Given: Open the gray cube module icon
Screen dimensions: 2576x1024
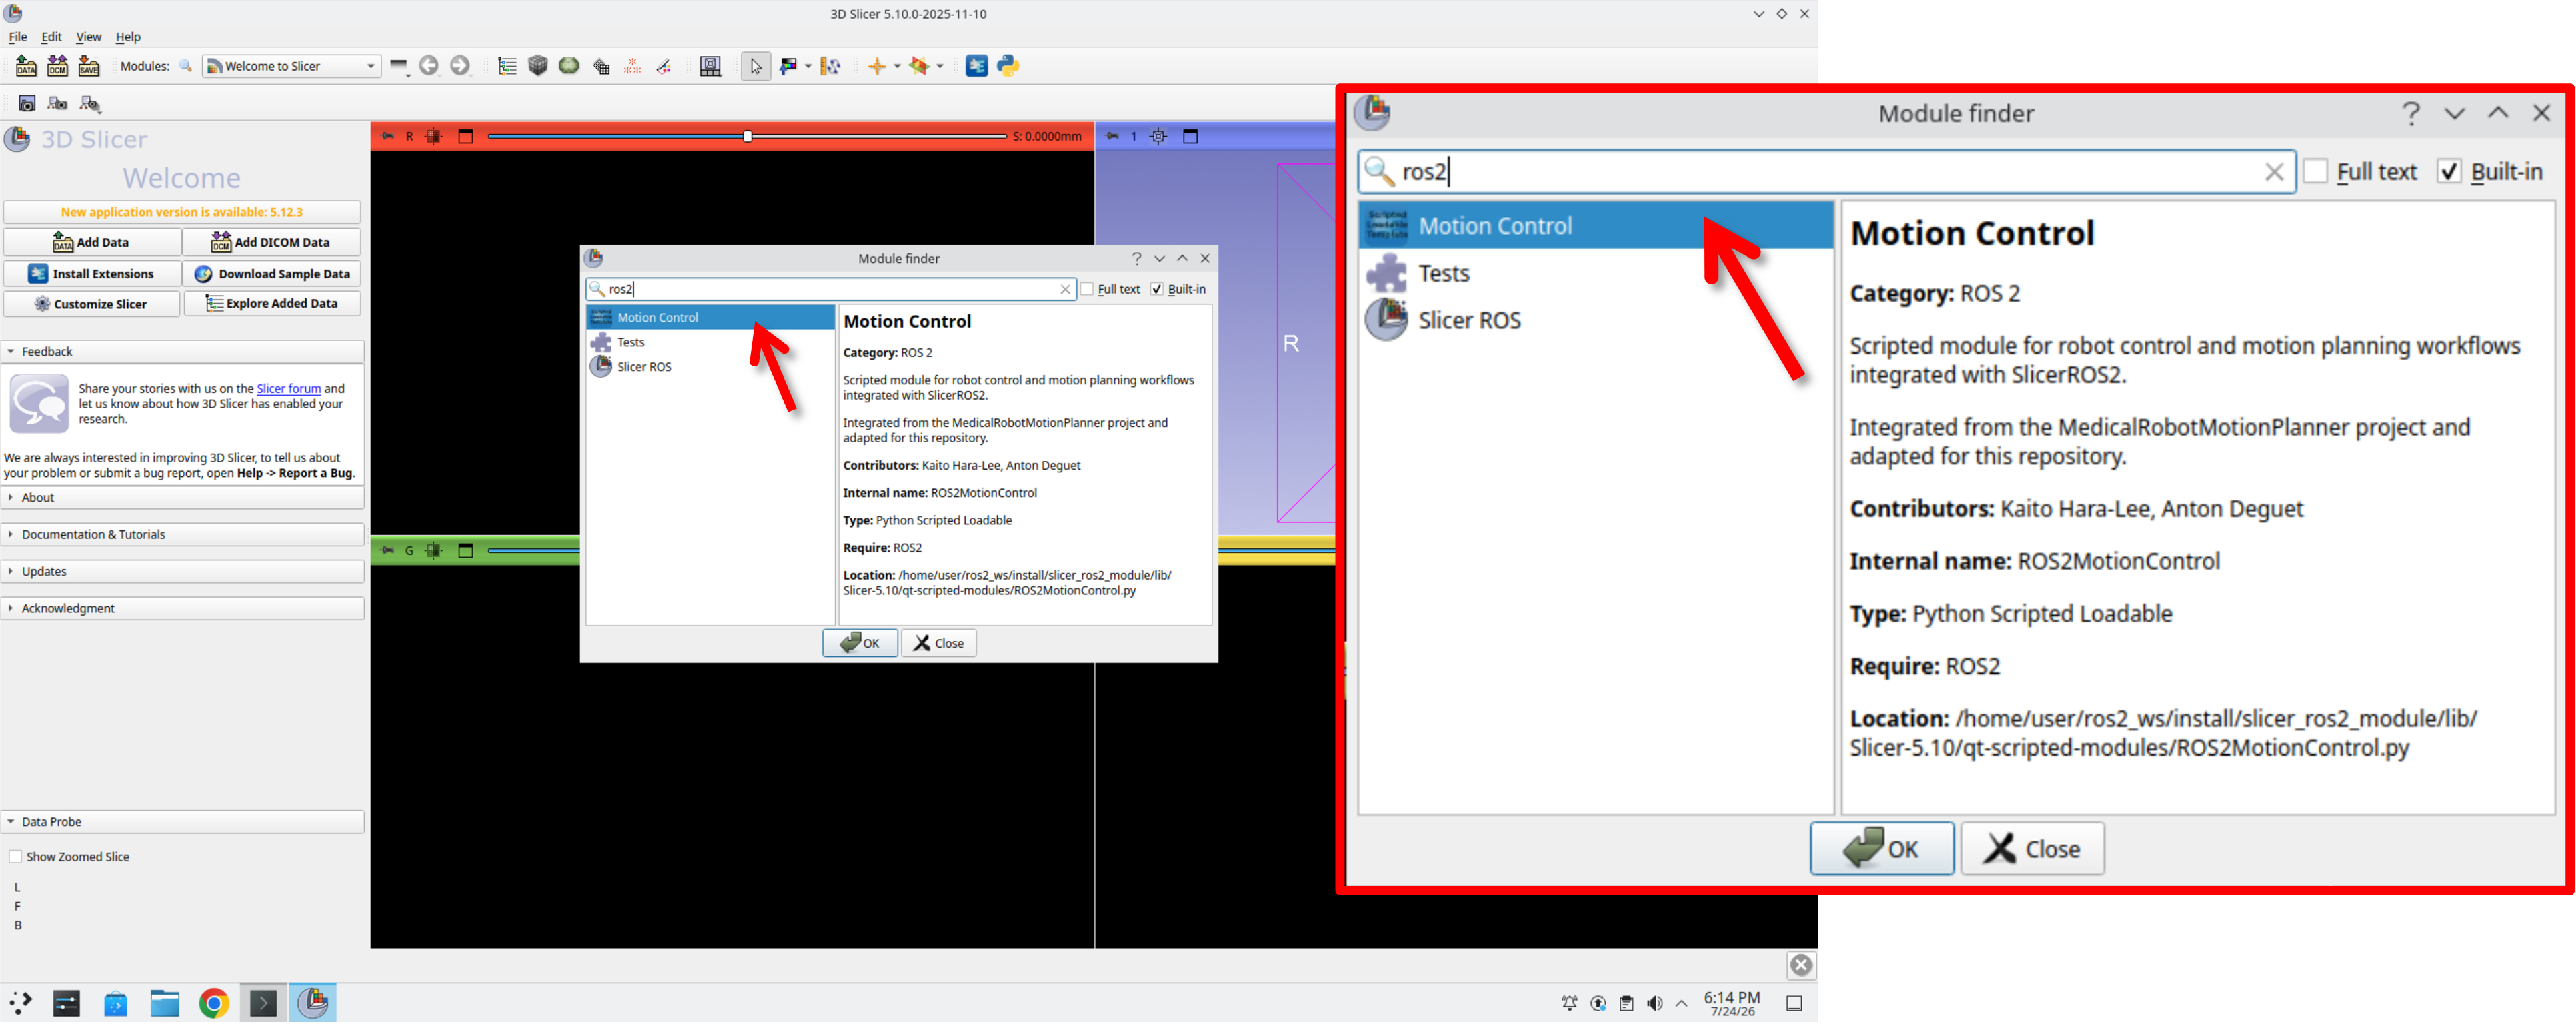Looking at the screenshot, I should [538, 66].
